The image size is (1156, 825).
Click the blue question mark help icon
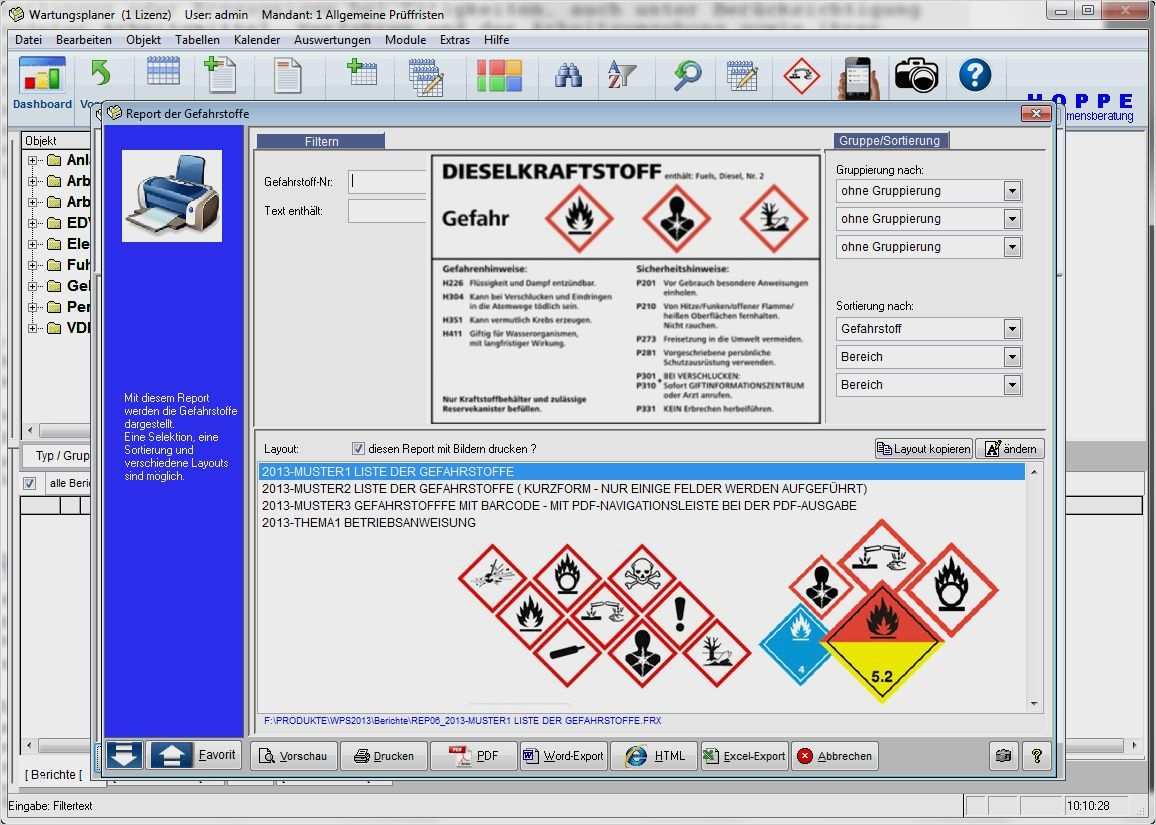[974, 76]
